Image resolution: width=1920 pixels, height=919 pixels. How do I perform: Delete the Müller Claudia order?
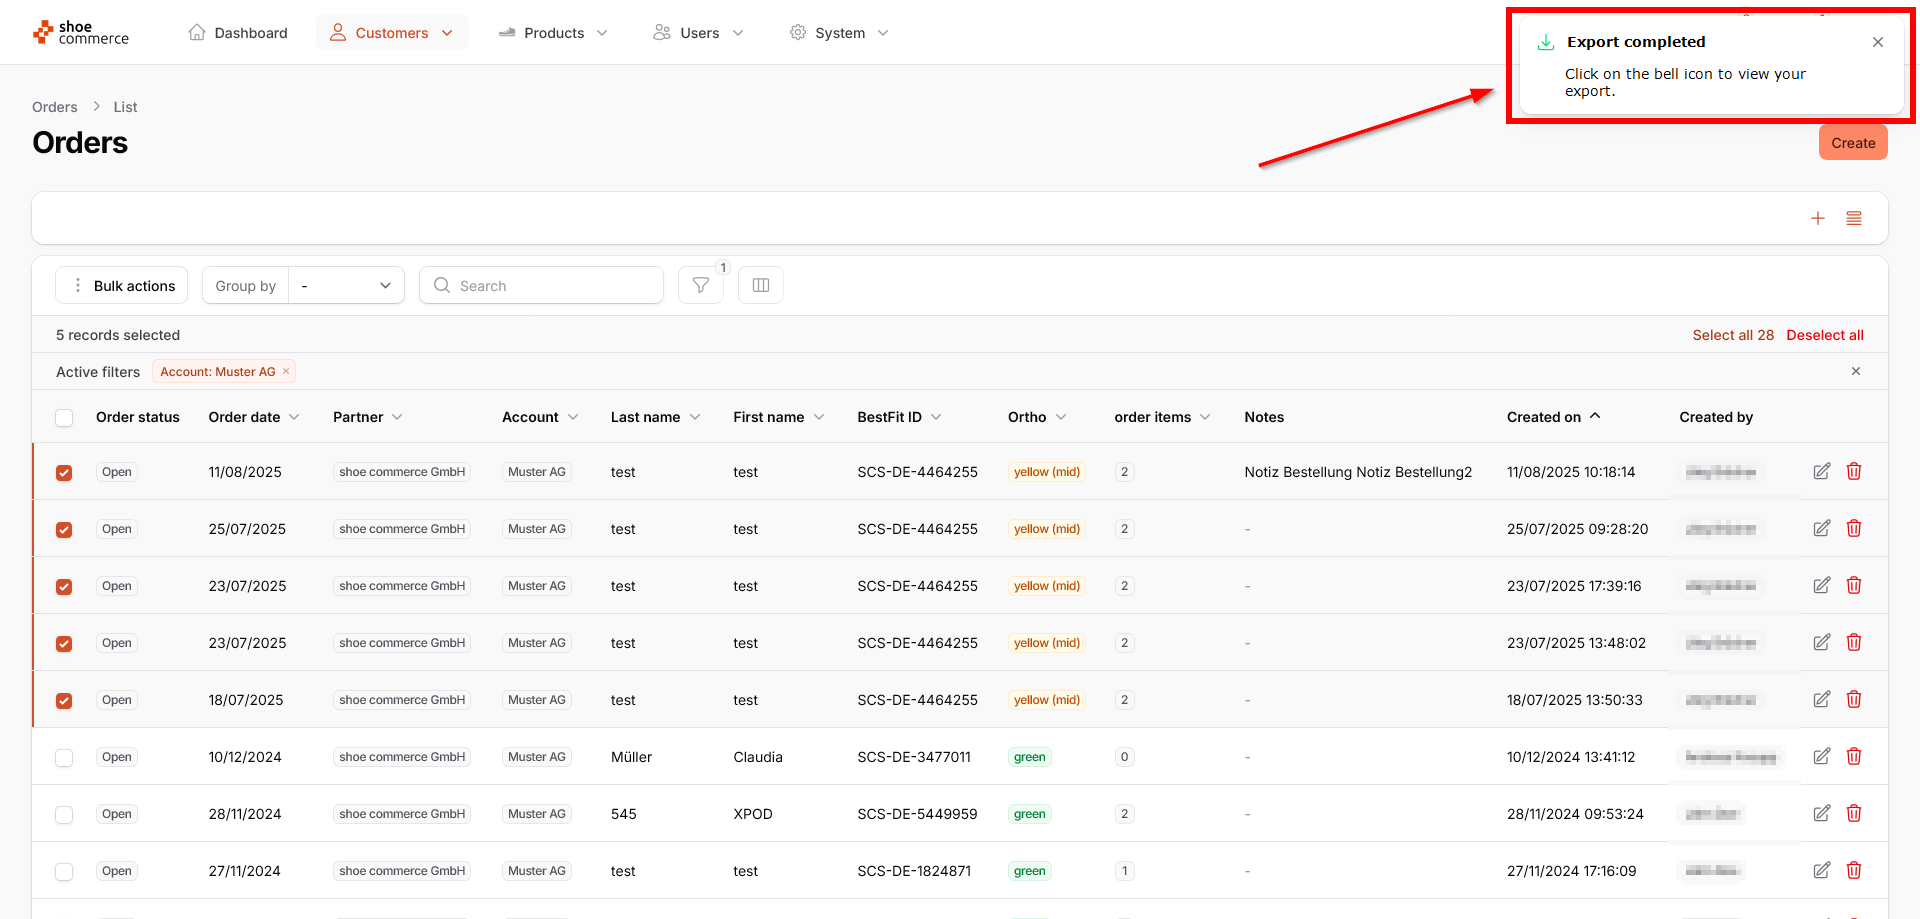1853,756
